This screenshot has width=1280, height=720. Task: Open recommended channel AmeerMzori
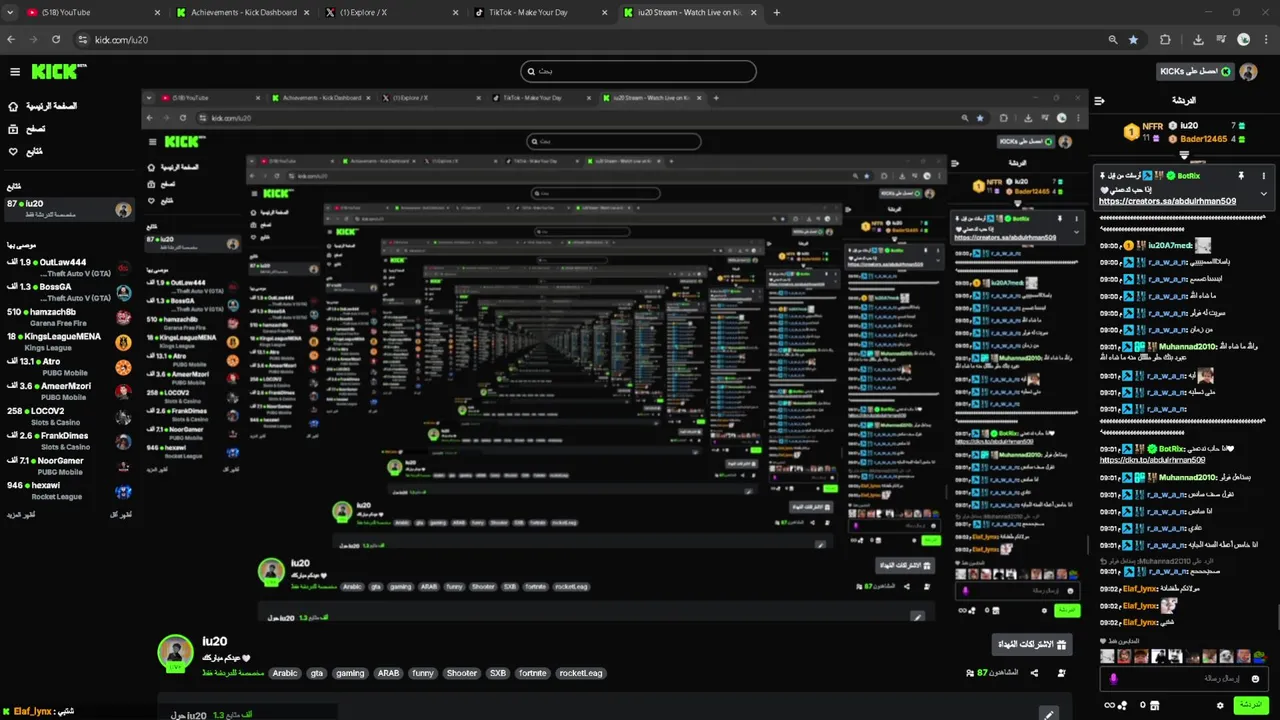pos(68,392)
